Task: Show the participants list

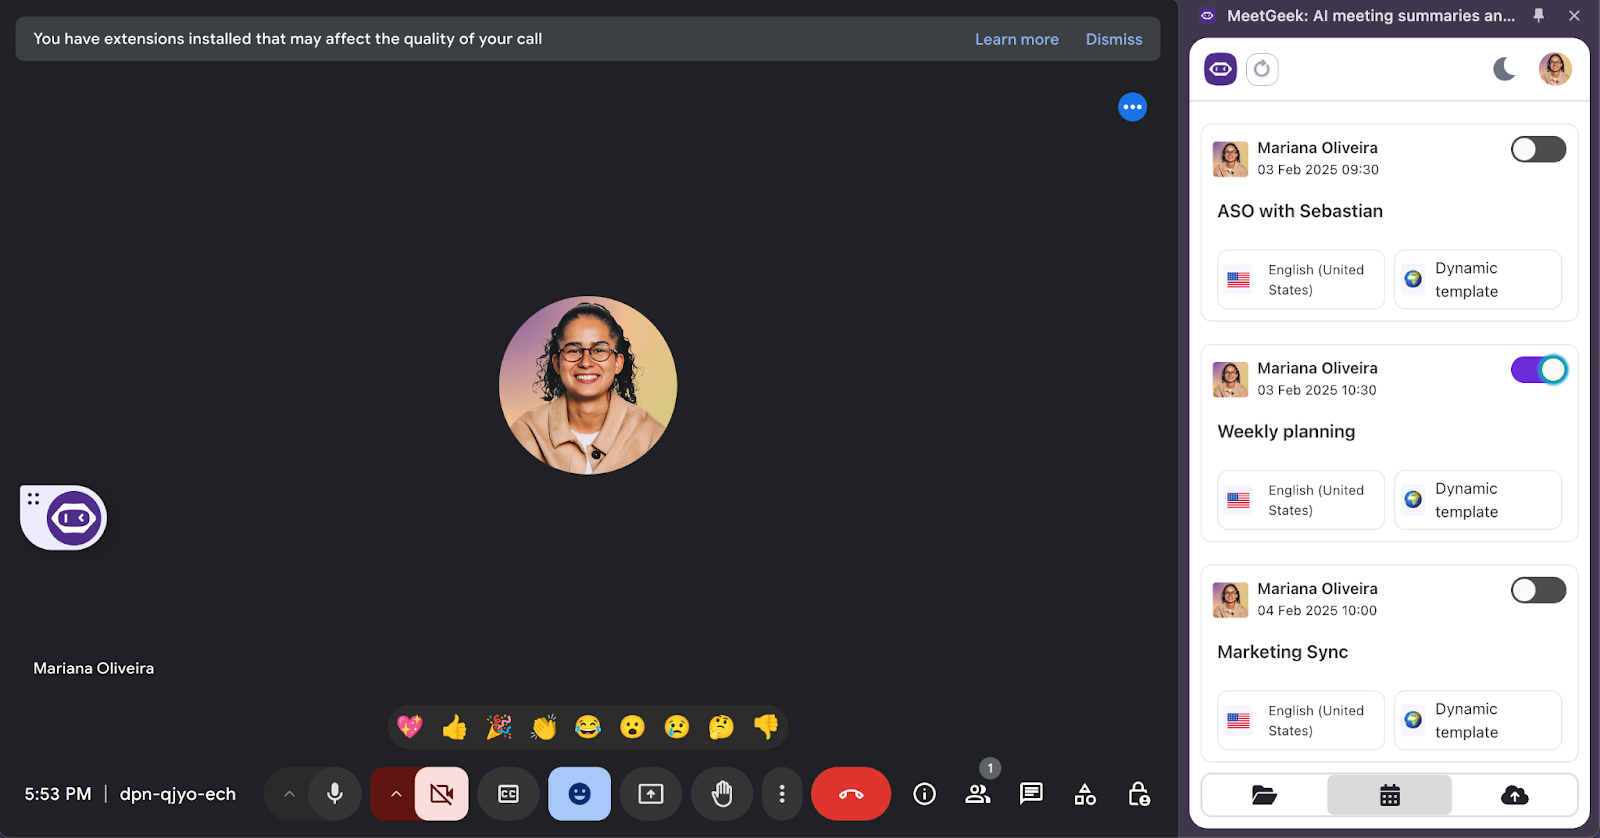Action: coord(977,794)
